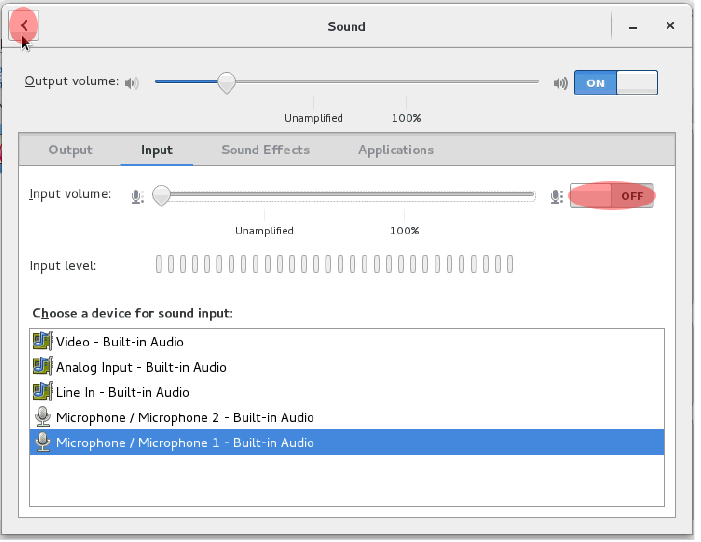This screenshot has height=542, width=701.
Task: Click the sound card icon for Line In
Action: point(43,391)
